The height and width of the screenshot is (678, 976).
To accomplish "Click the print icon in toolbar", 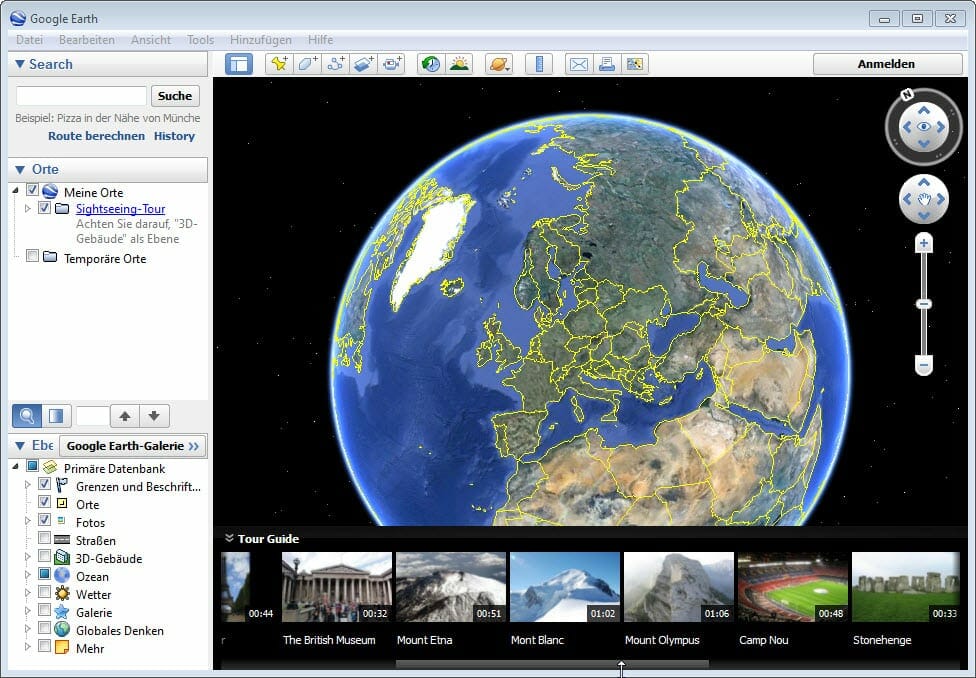I will [x=606, y=64].
